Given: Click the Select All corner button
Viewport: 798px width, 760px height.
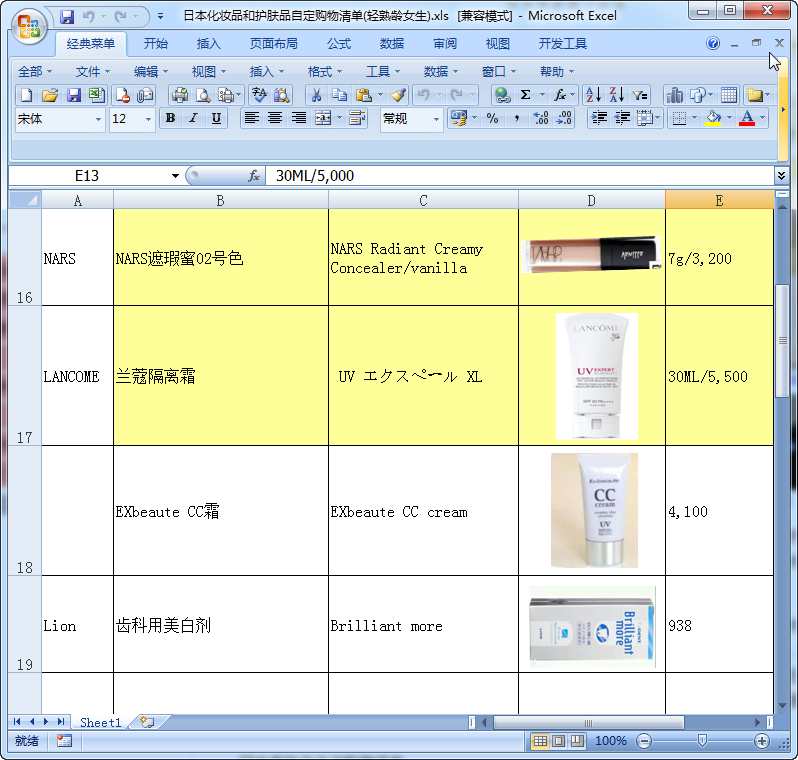Looking at the screenshot, I should click(x=25, y=200).
